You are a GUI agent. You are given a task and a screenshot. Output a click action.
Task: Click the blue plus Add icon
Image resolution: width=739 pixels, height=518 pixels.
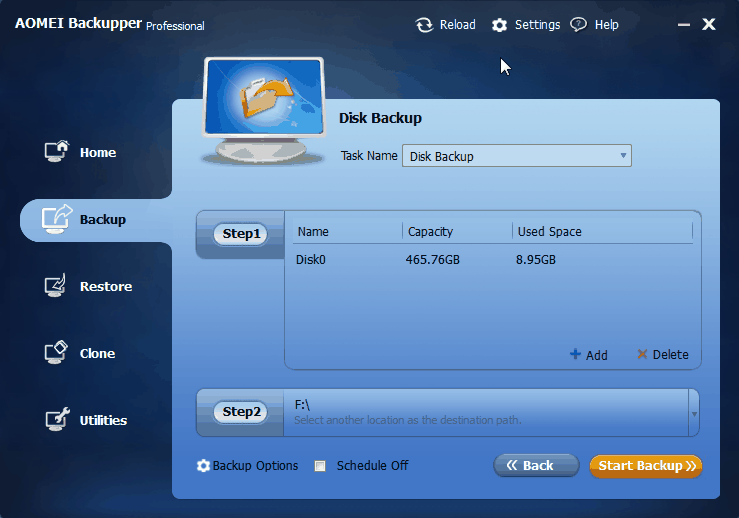(575, 354)
